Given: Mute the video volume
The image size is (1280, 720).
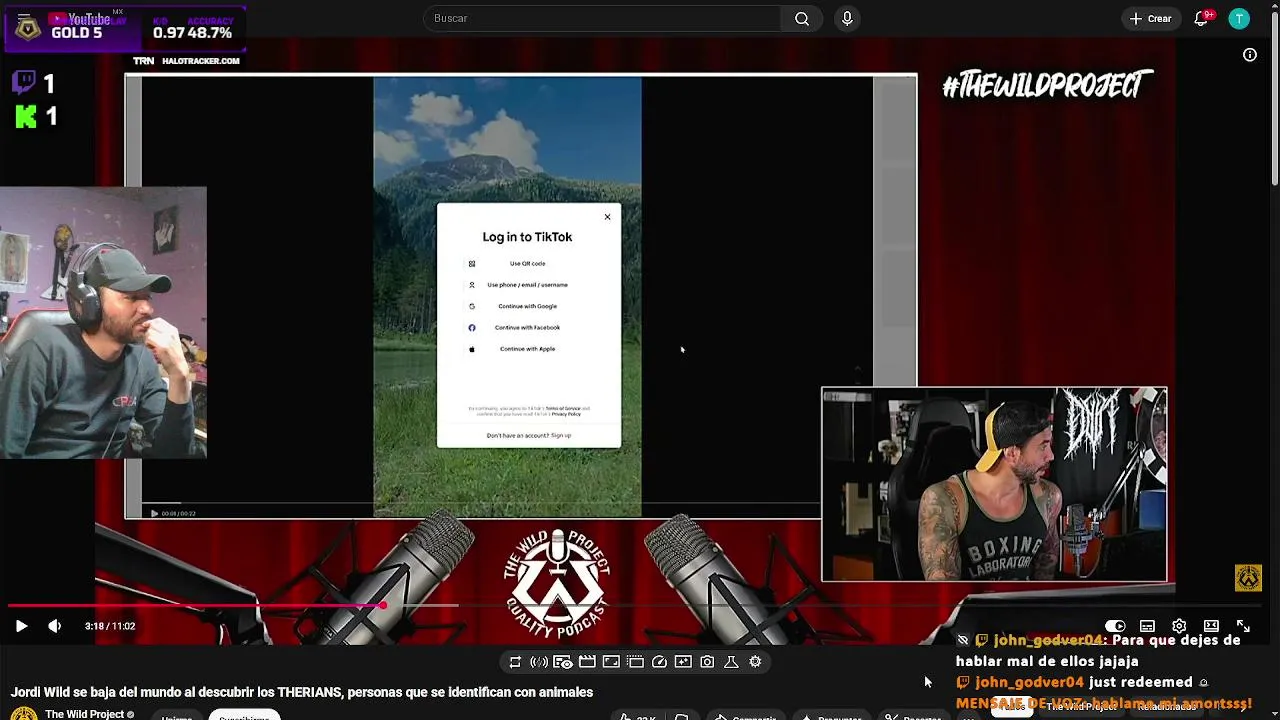Looking at the screenshot, I should (x=54, y=626).
